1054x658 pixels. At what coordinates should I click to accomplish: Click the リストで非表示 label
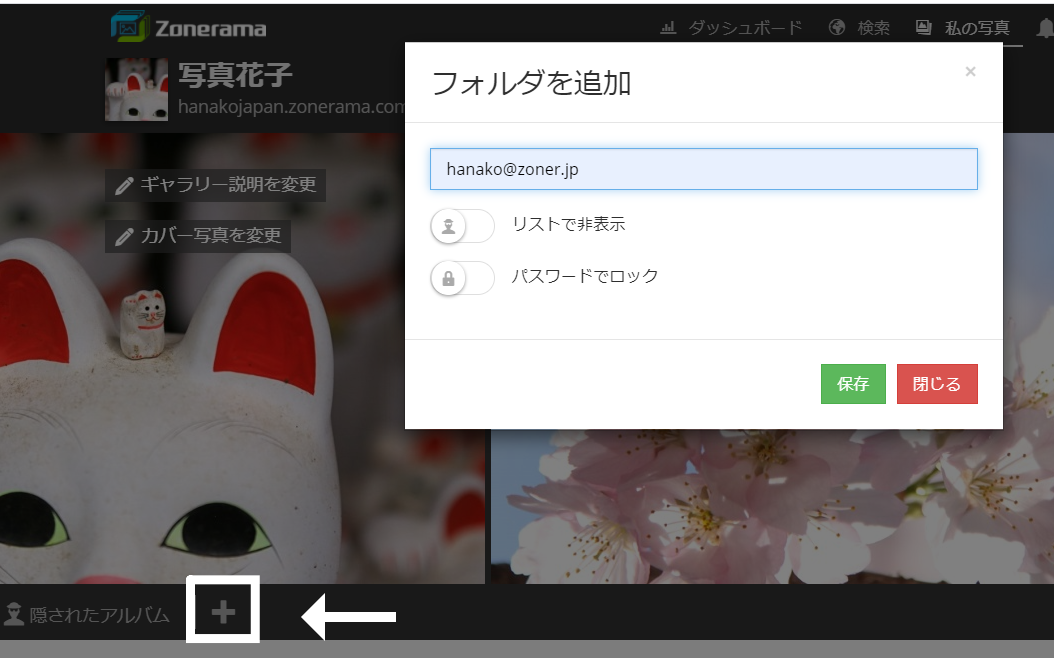tap(569, 224)
